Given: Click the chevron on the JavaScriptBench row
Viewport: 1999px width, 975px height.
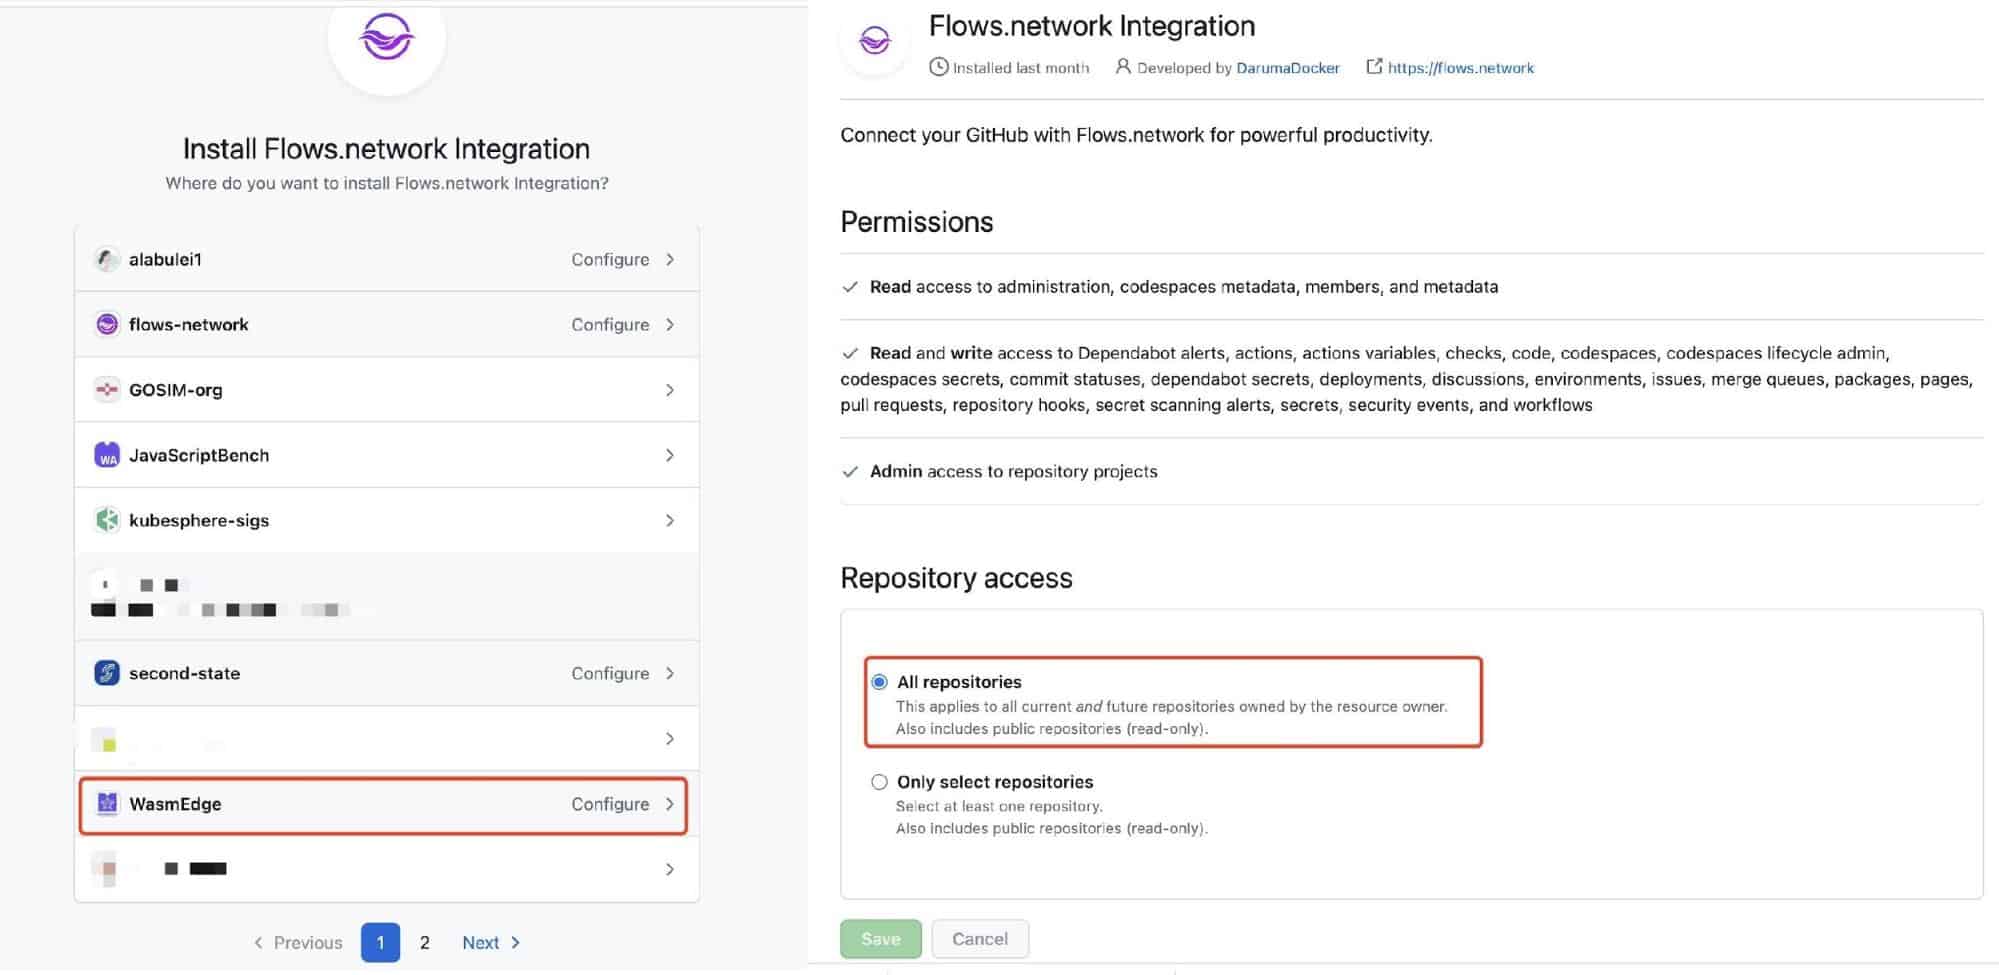Looking at the screenshot, I should [669, 455].
